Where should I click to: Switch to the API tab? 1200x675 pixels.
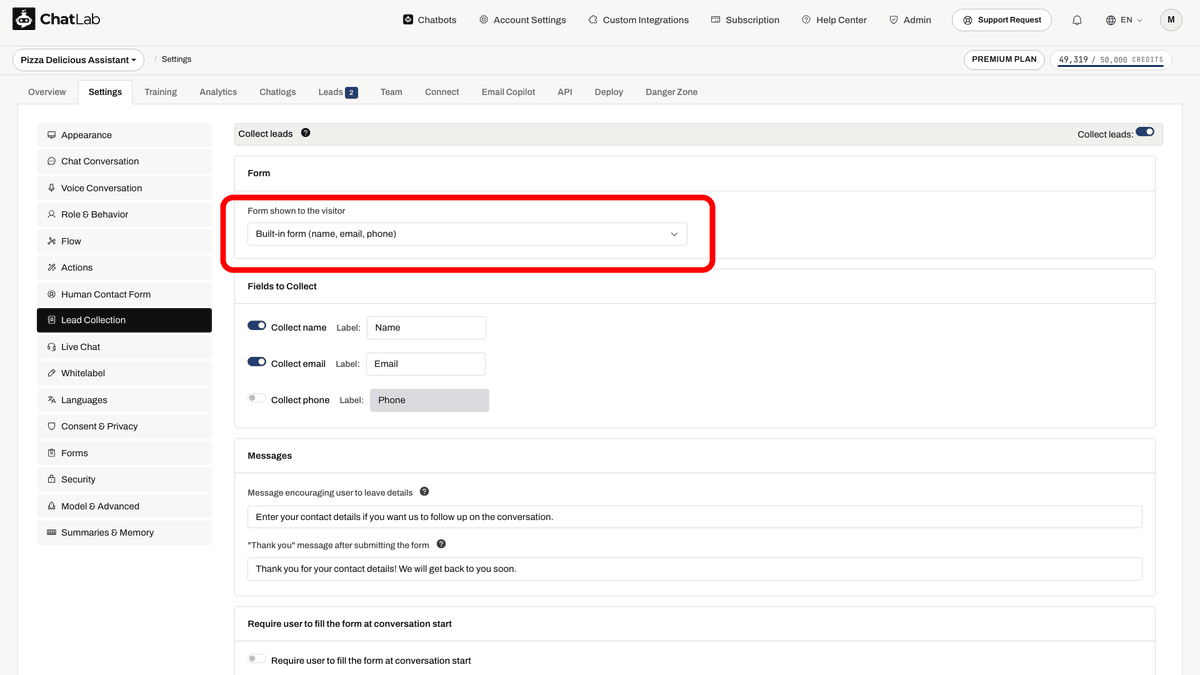click(565, 92)
